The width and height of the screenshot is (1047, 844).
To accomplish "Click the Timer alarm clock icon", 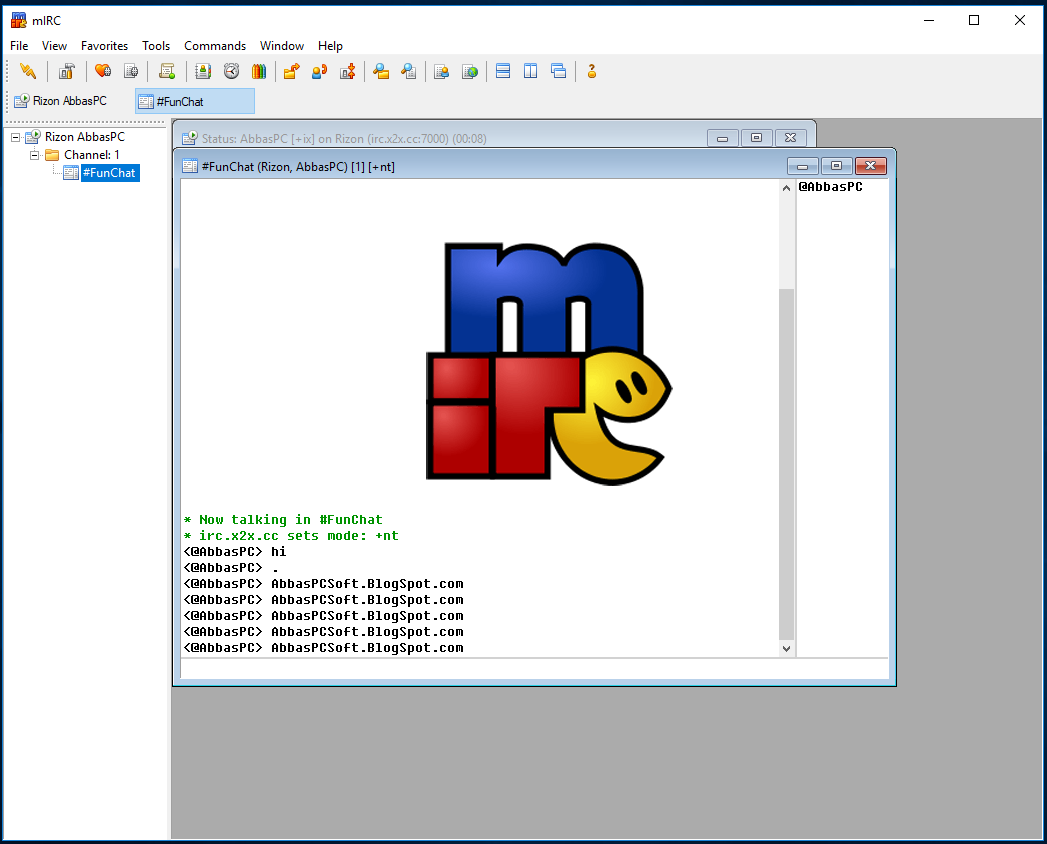I will coord(232,71).
